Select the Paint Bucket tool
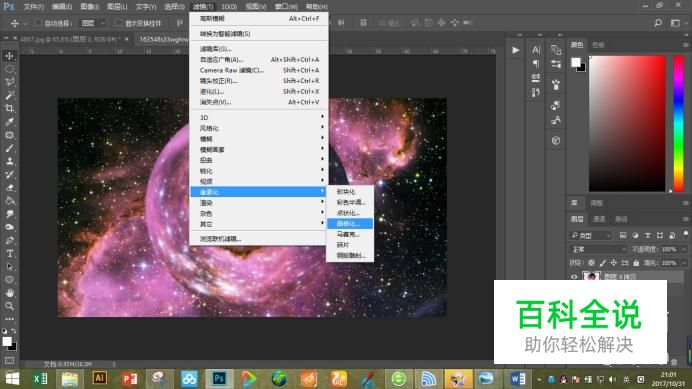Viewport: 692px width, 389px height. coord(9,201)
